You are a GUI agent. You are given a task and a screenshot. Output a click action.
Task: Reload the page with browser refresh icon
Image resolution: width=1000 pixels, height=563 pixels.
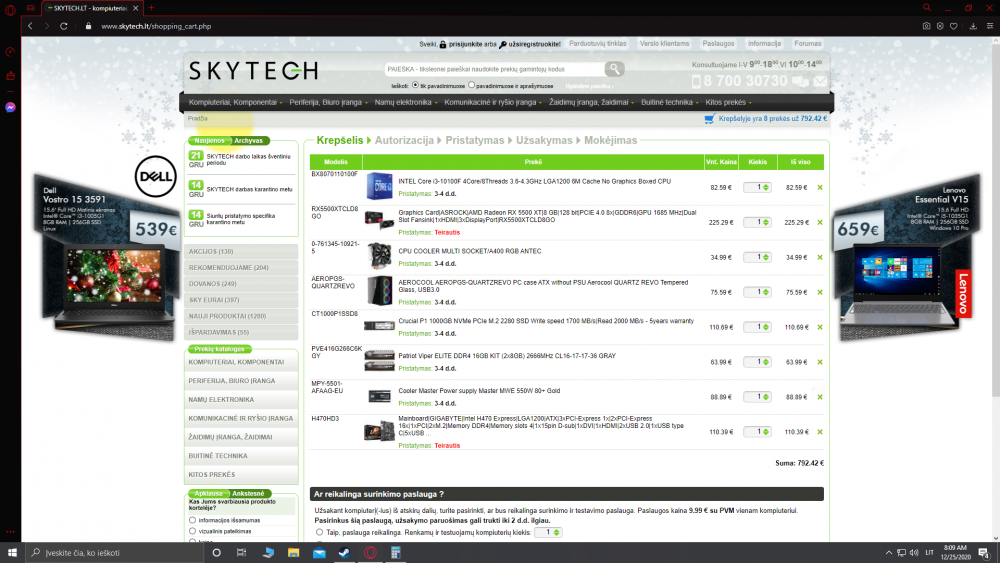click(x=64, y=26)
